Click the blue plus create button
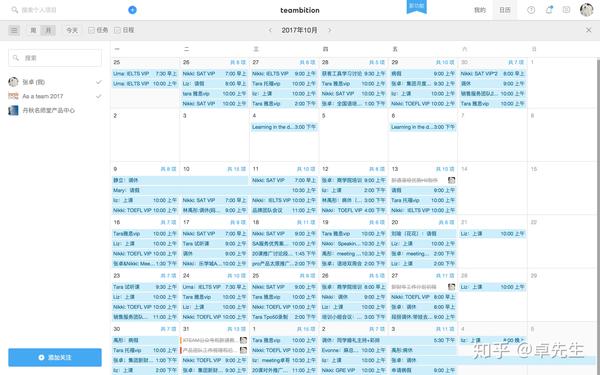 click(x=132, y=10)
